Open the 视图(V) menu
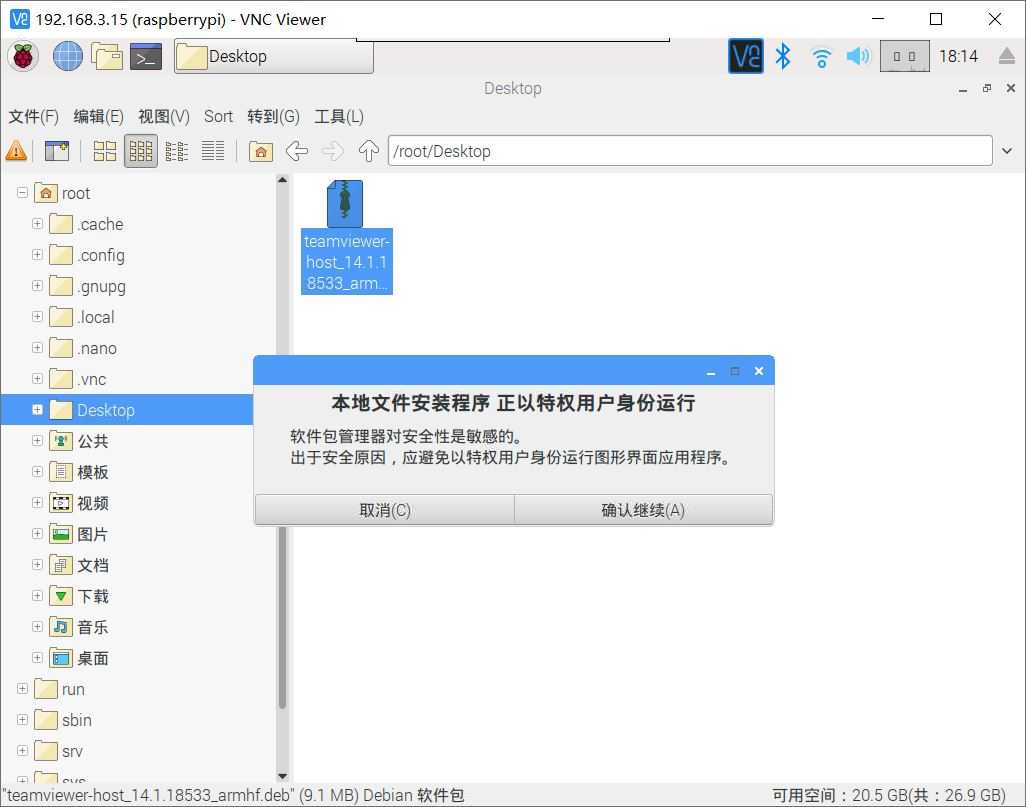 tap(164, 117)
